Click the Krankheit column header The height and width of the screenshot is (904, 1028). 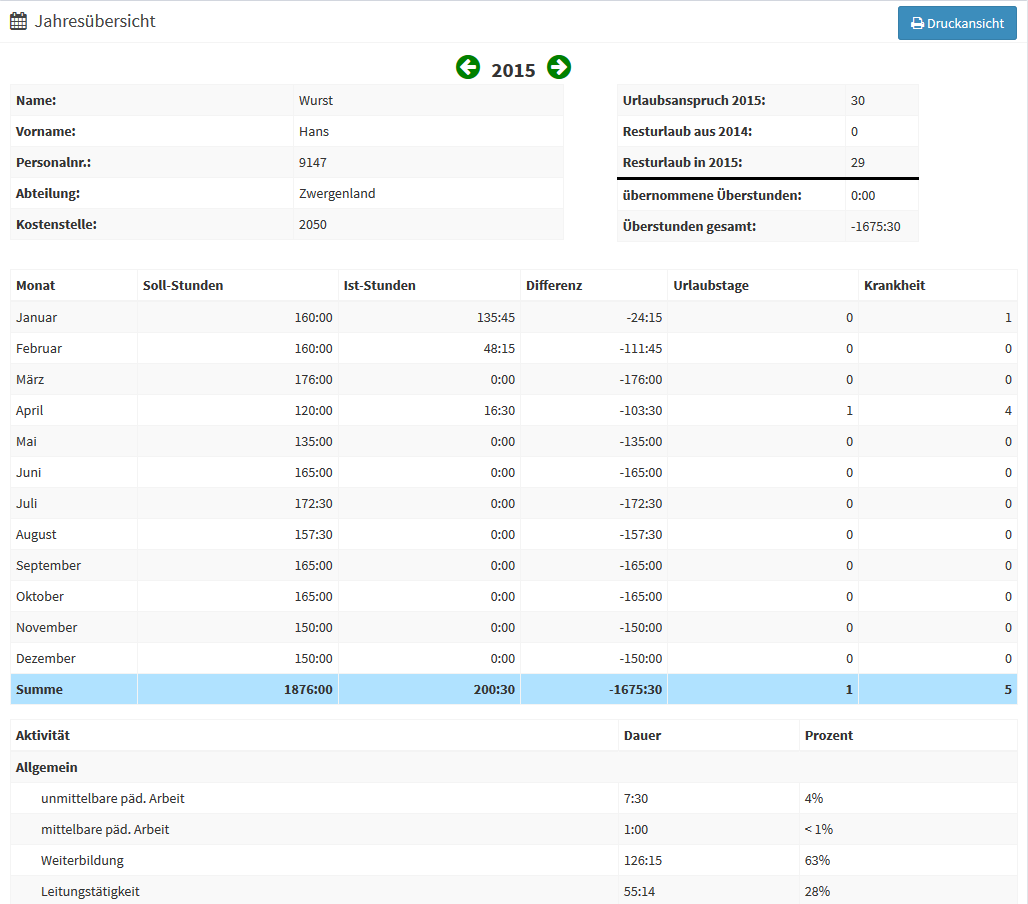point(894,285)
